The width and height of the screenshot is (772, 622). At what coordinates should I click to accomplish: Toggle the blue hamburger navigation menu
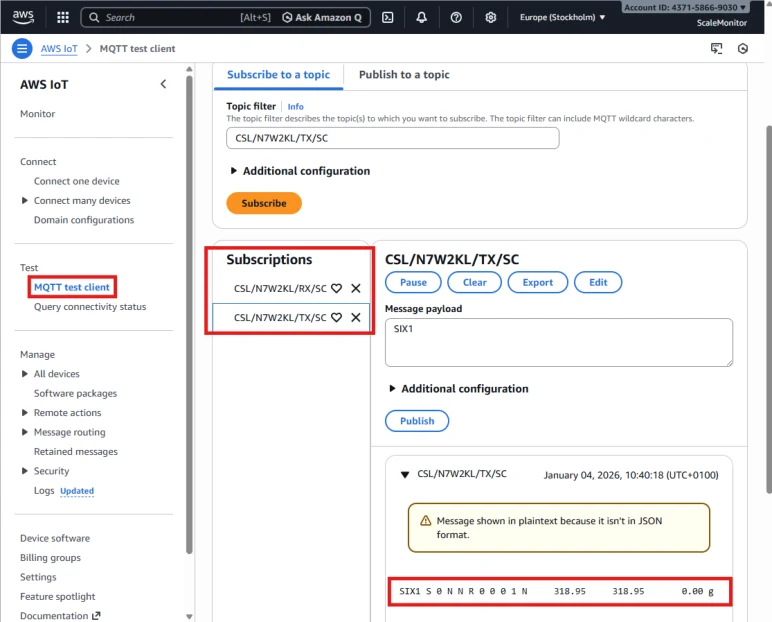tap(22, 49)
